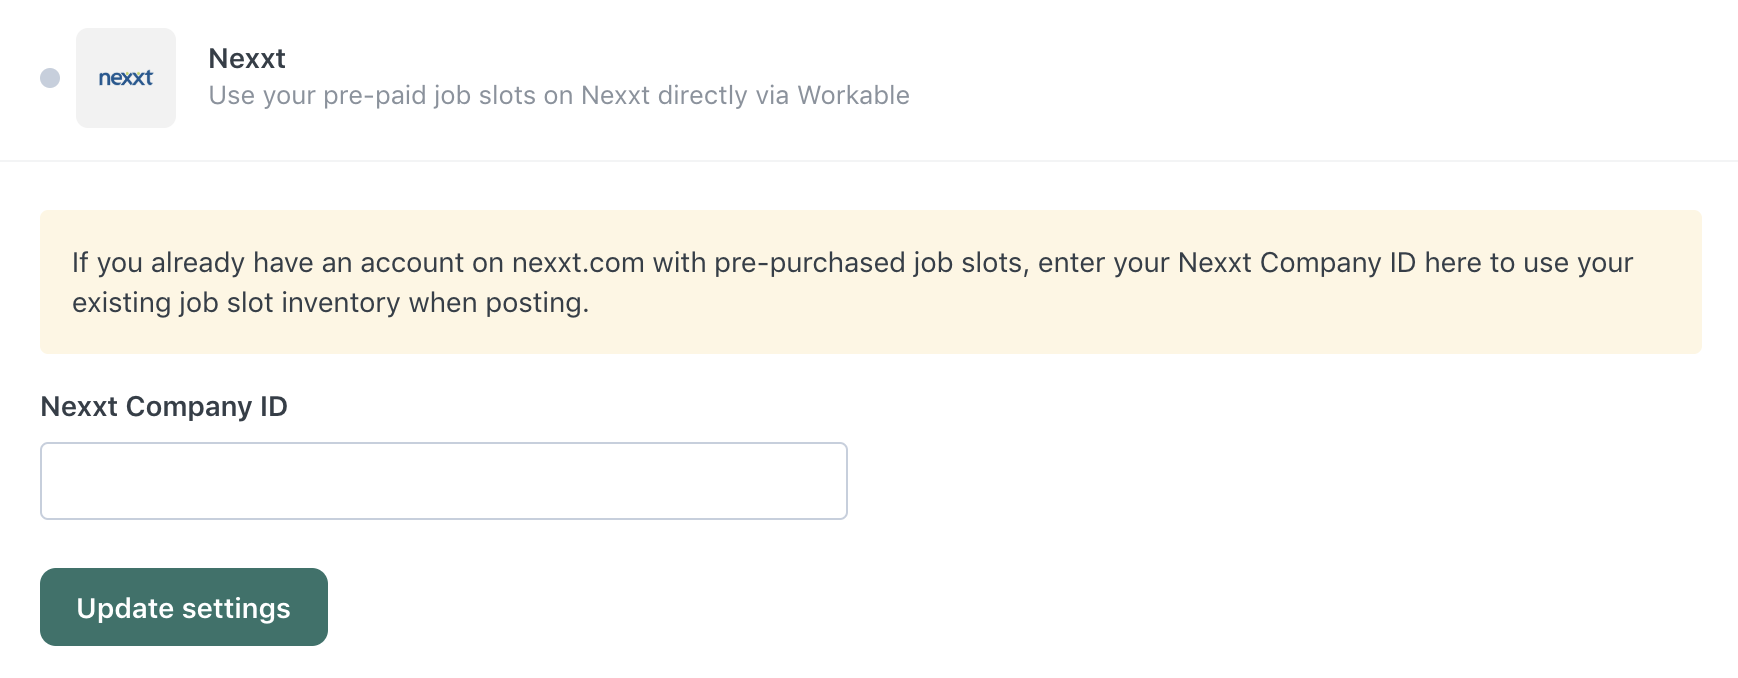Click 'Nexxt Company ID' phrase inside banner

pos(1296,263)
